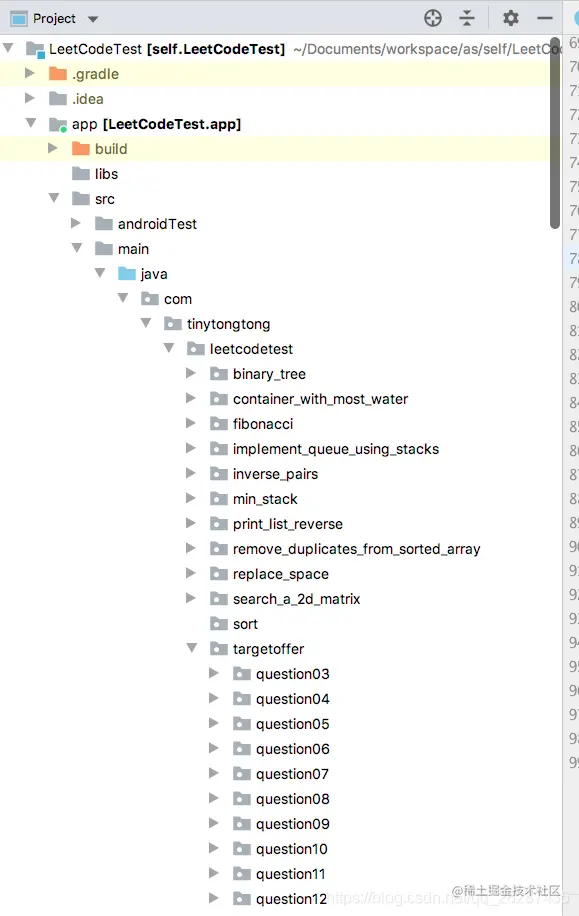This screenshot has height=916, width=579.
Task: Hide the Project panel with the minus icon
Action: [x=545, y=19]
